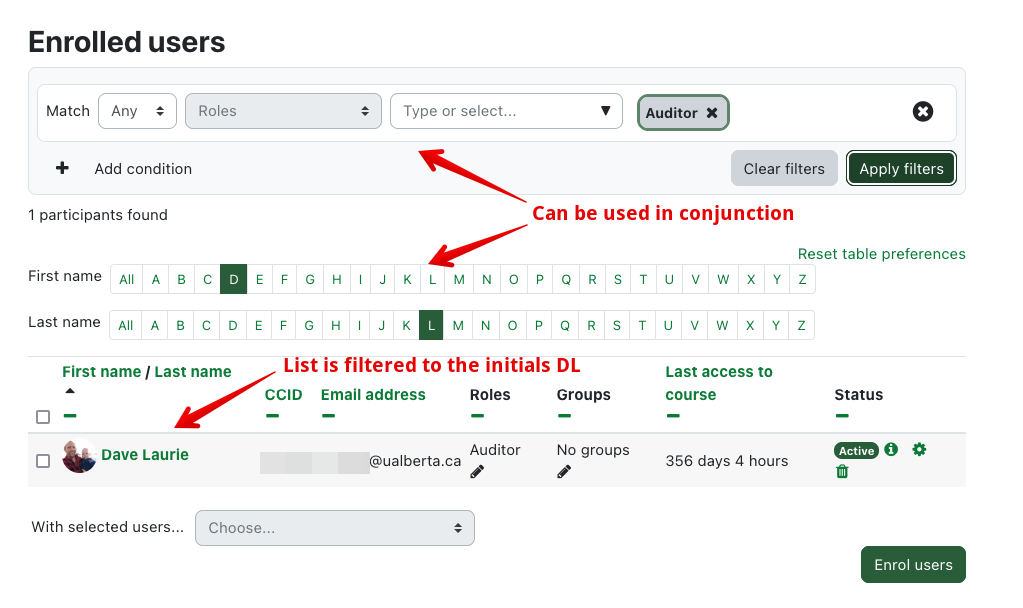Image resolution: width=1023 pixels, height=608 pixels.
Task: Open the enrolment settings gear icon
Action: coord(919,450)
